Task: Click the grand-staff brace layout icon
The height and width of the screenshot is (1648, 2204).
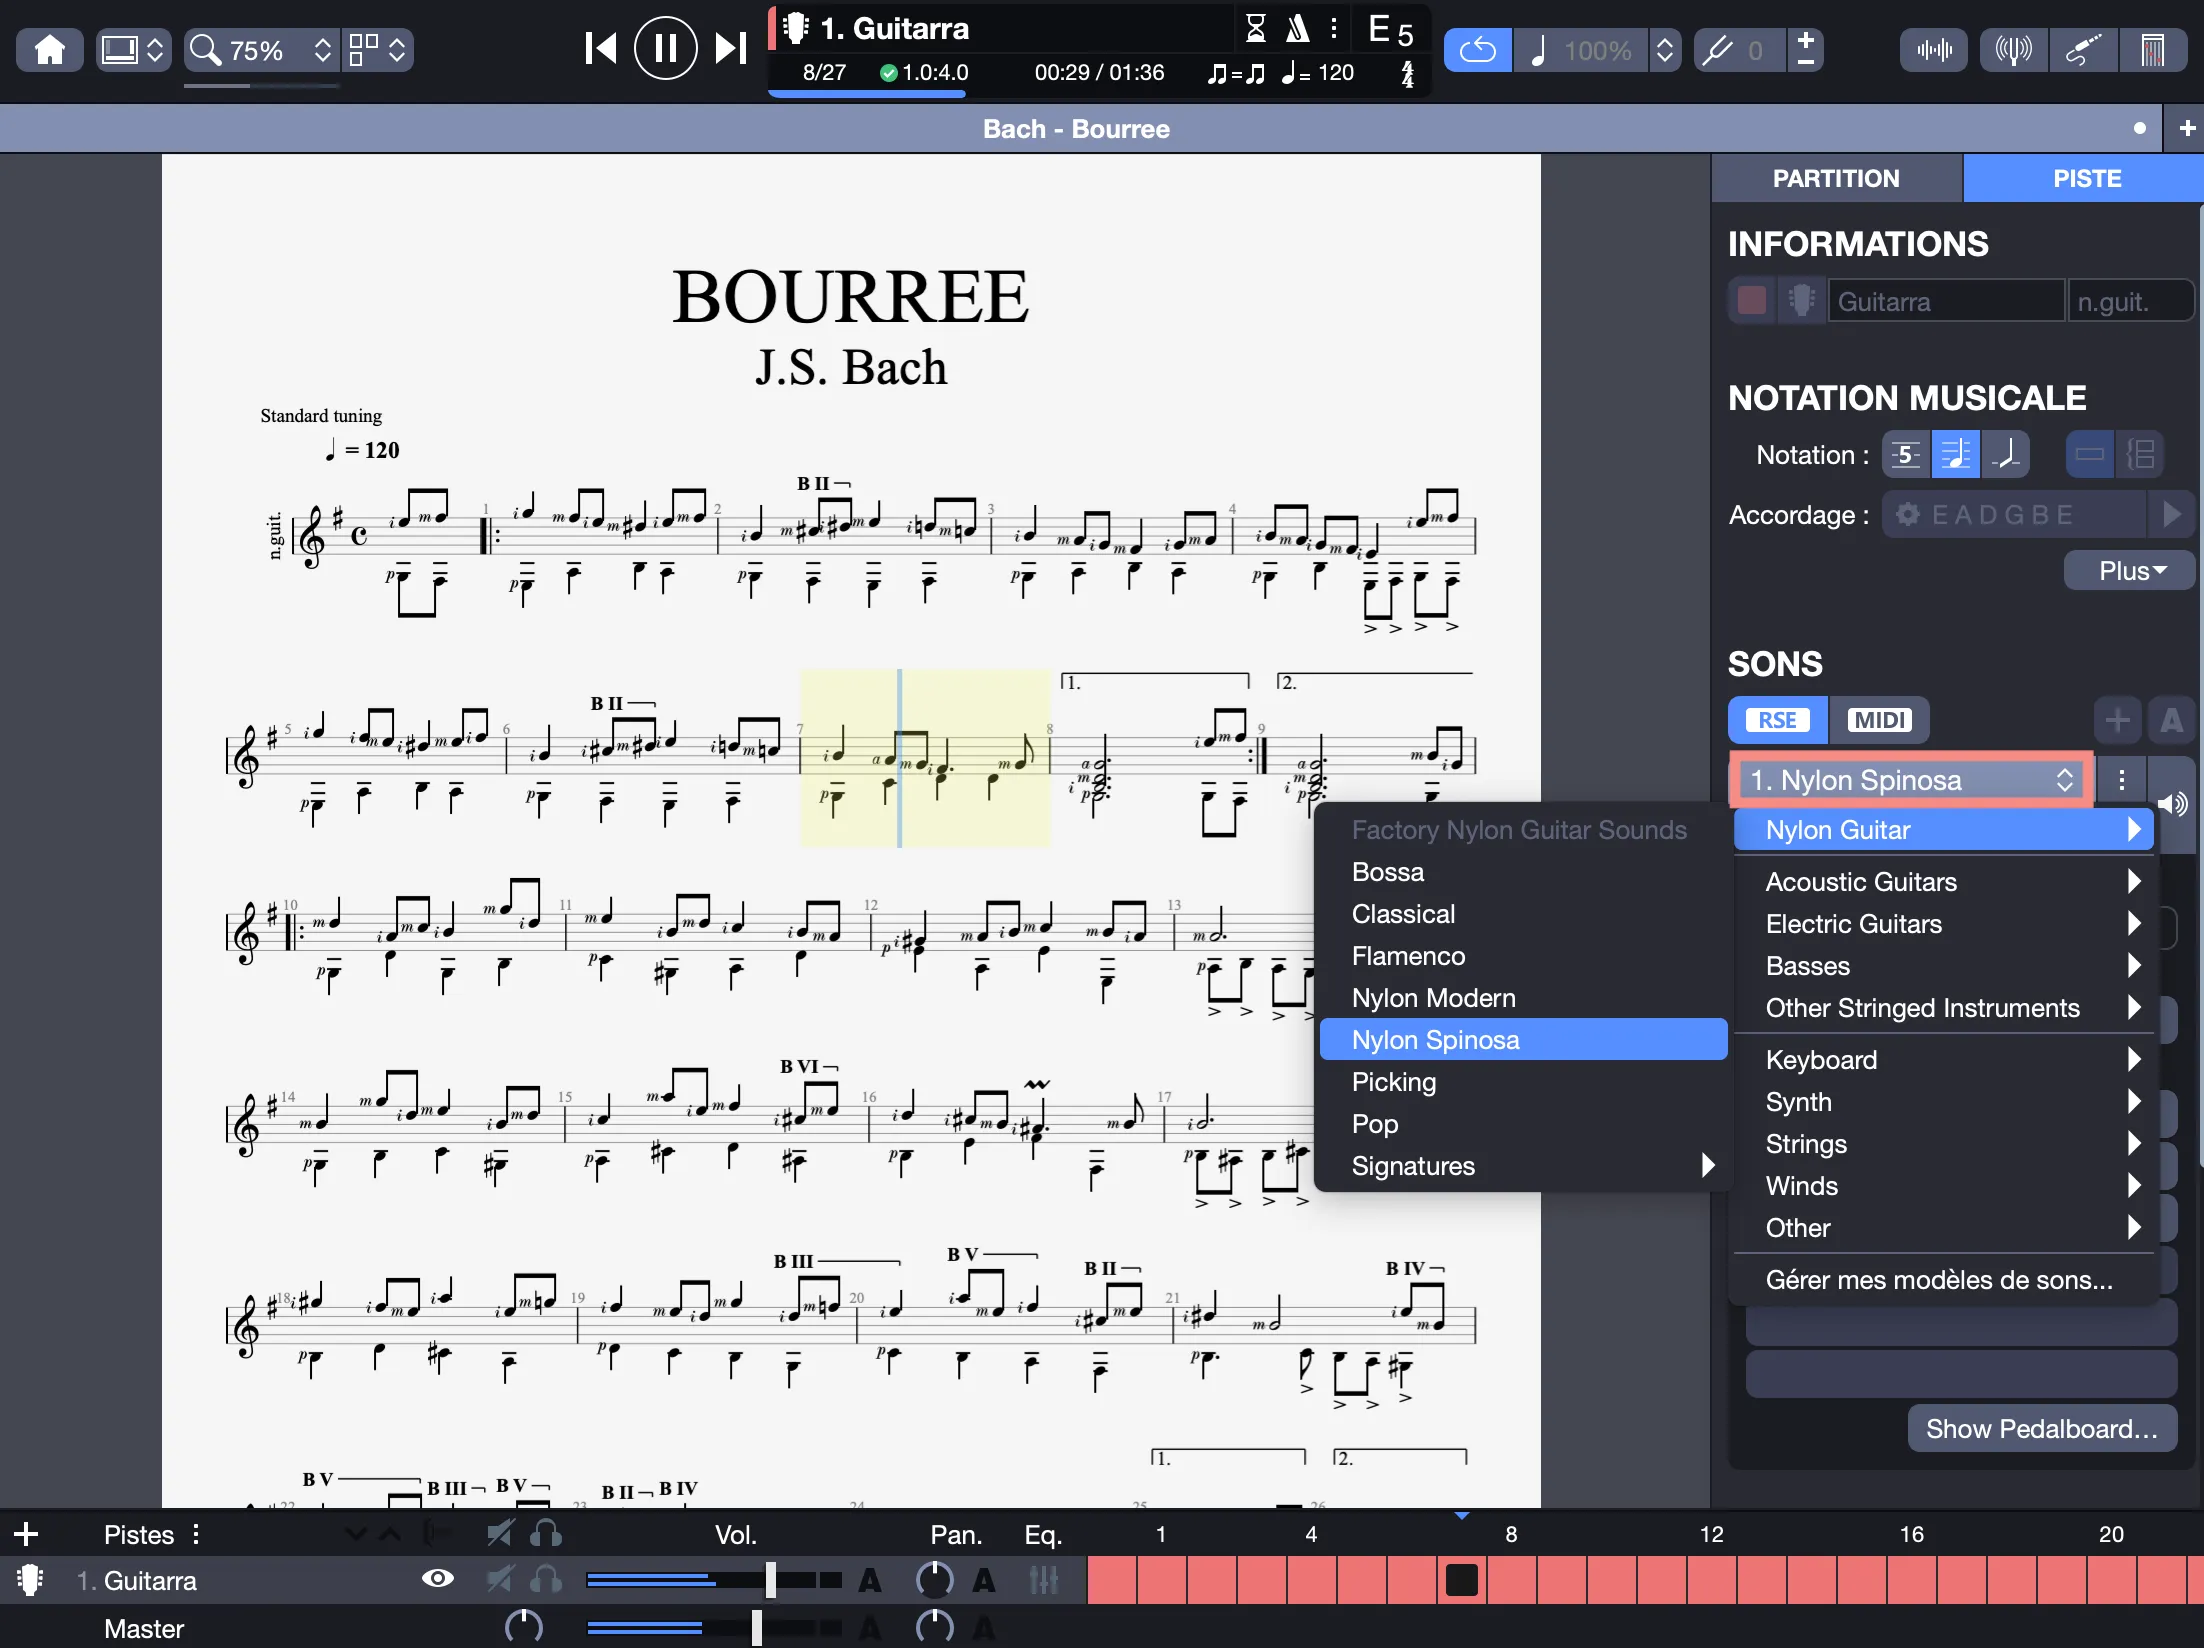Action: coord(2140,455)
